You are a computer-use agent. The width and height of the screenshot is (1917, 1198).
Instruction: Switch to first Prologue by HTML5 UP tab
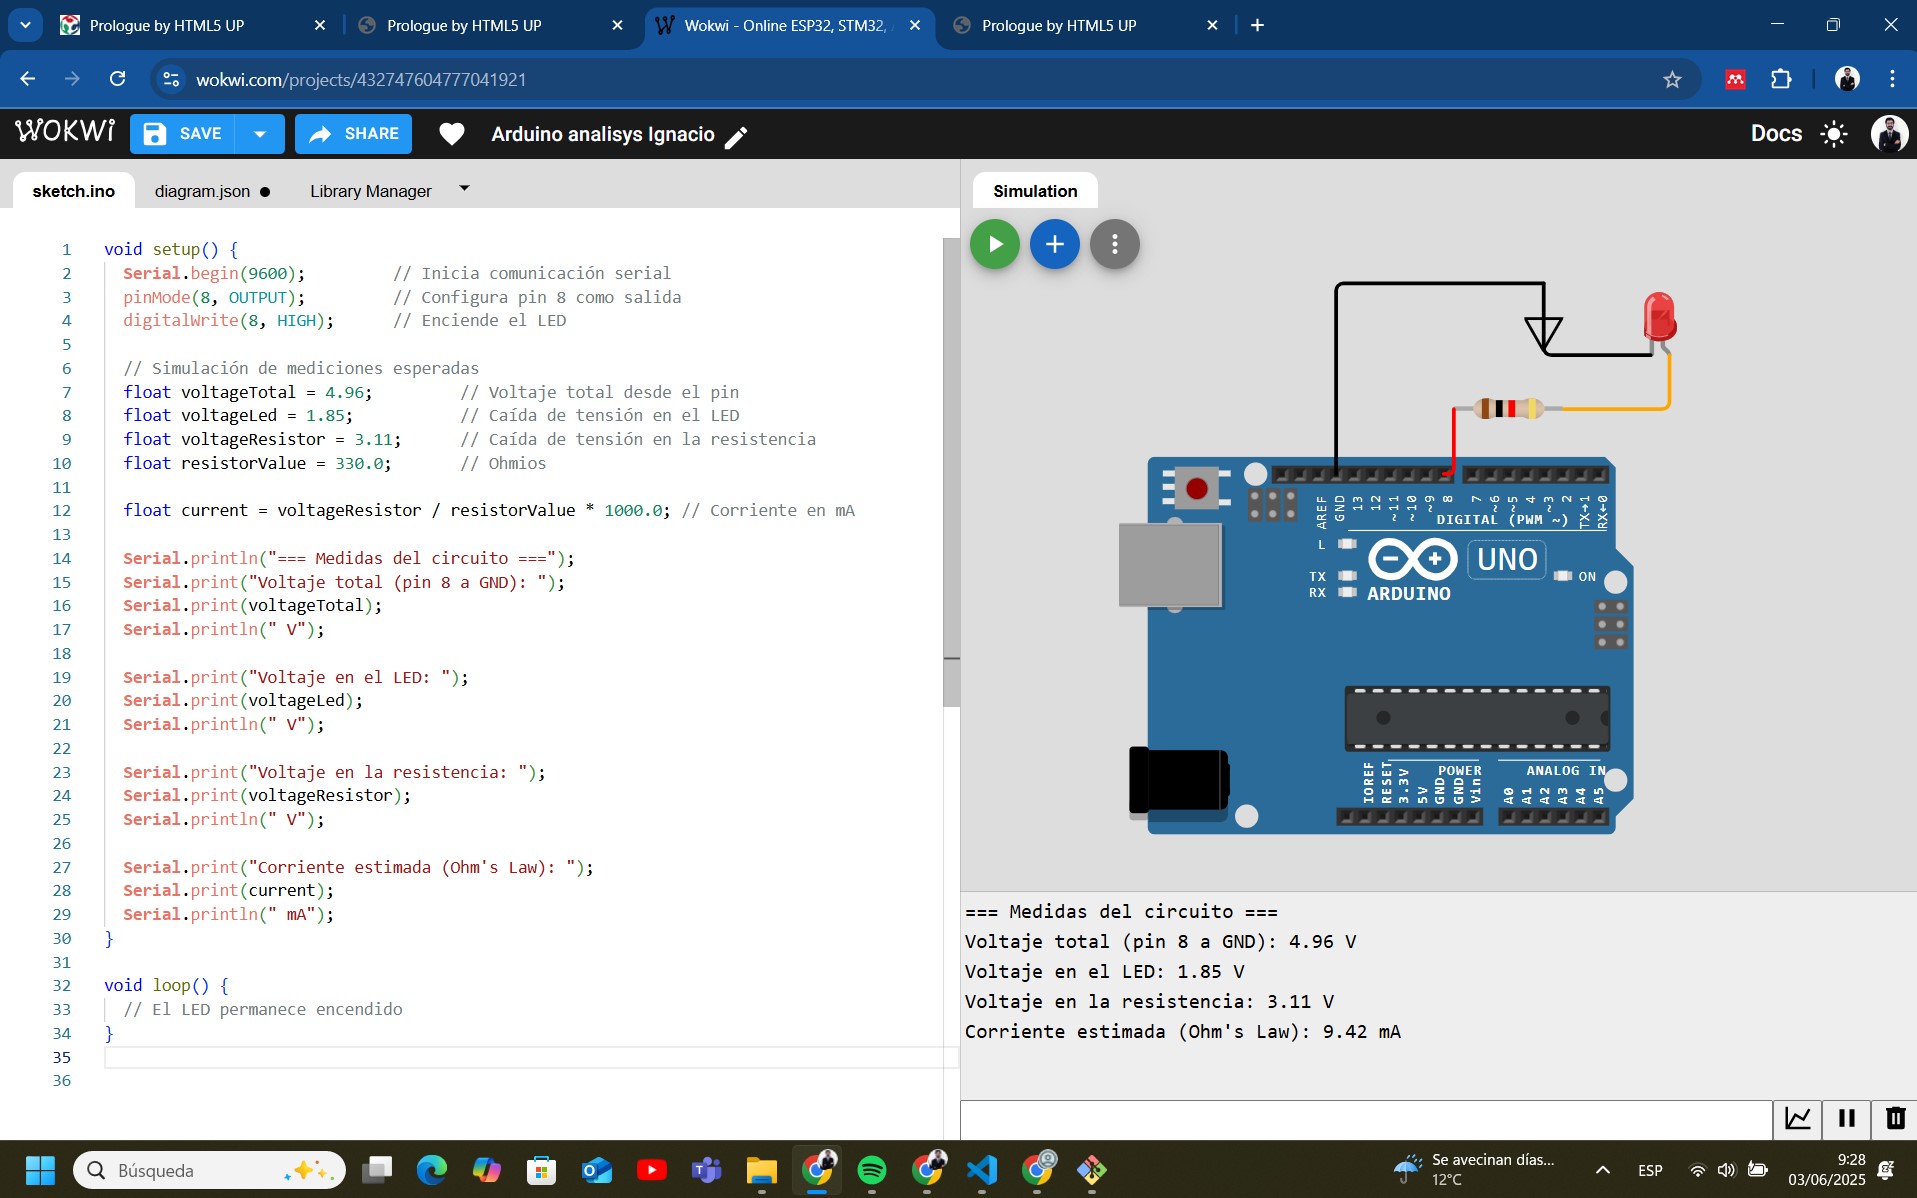[x=193, y=25]
